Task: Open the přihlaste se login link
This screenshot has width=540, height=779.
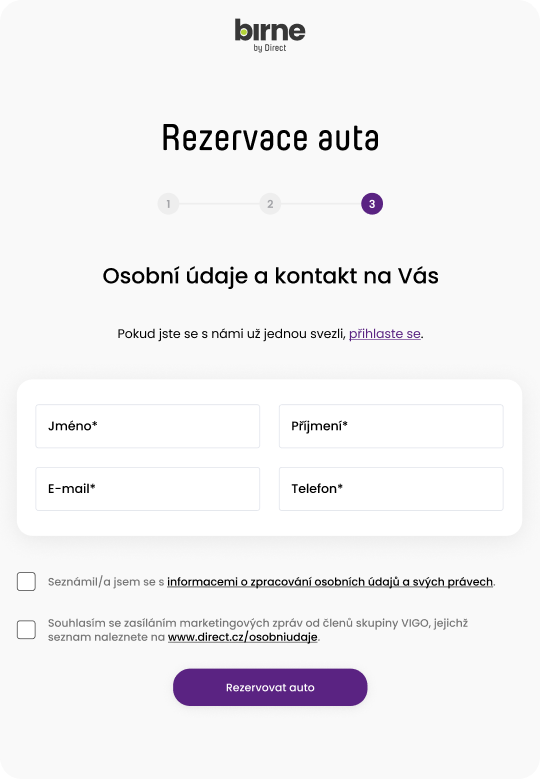Action: 385,333
